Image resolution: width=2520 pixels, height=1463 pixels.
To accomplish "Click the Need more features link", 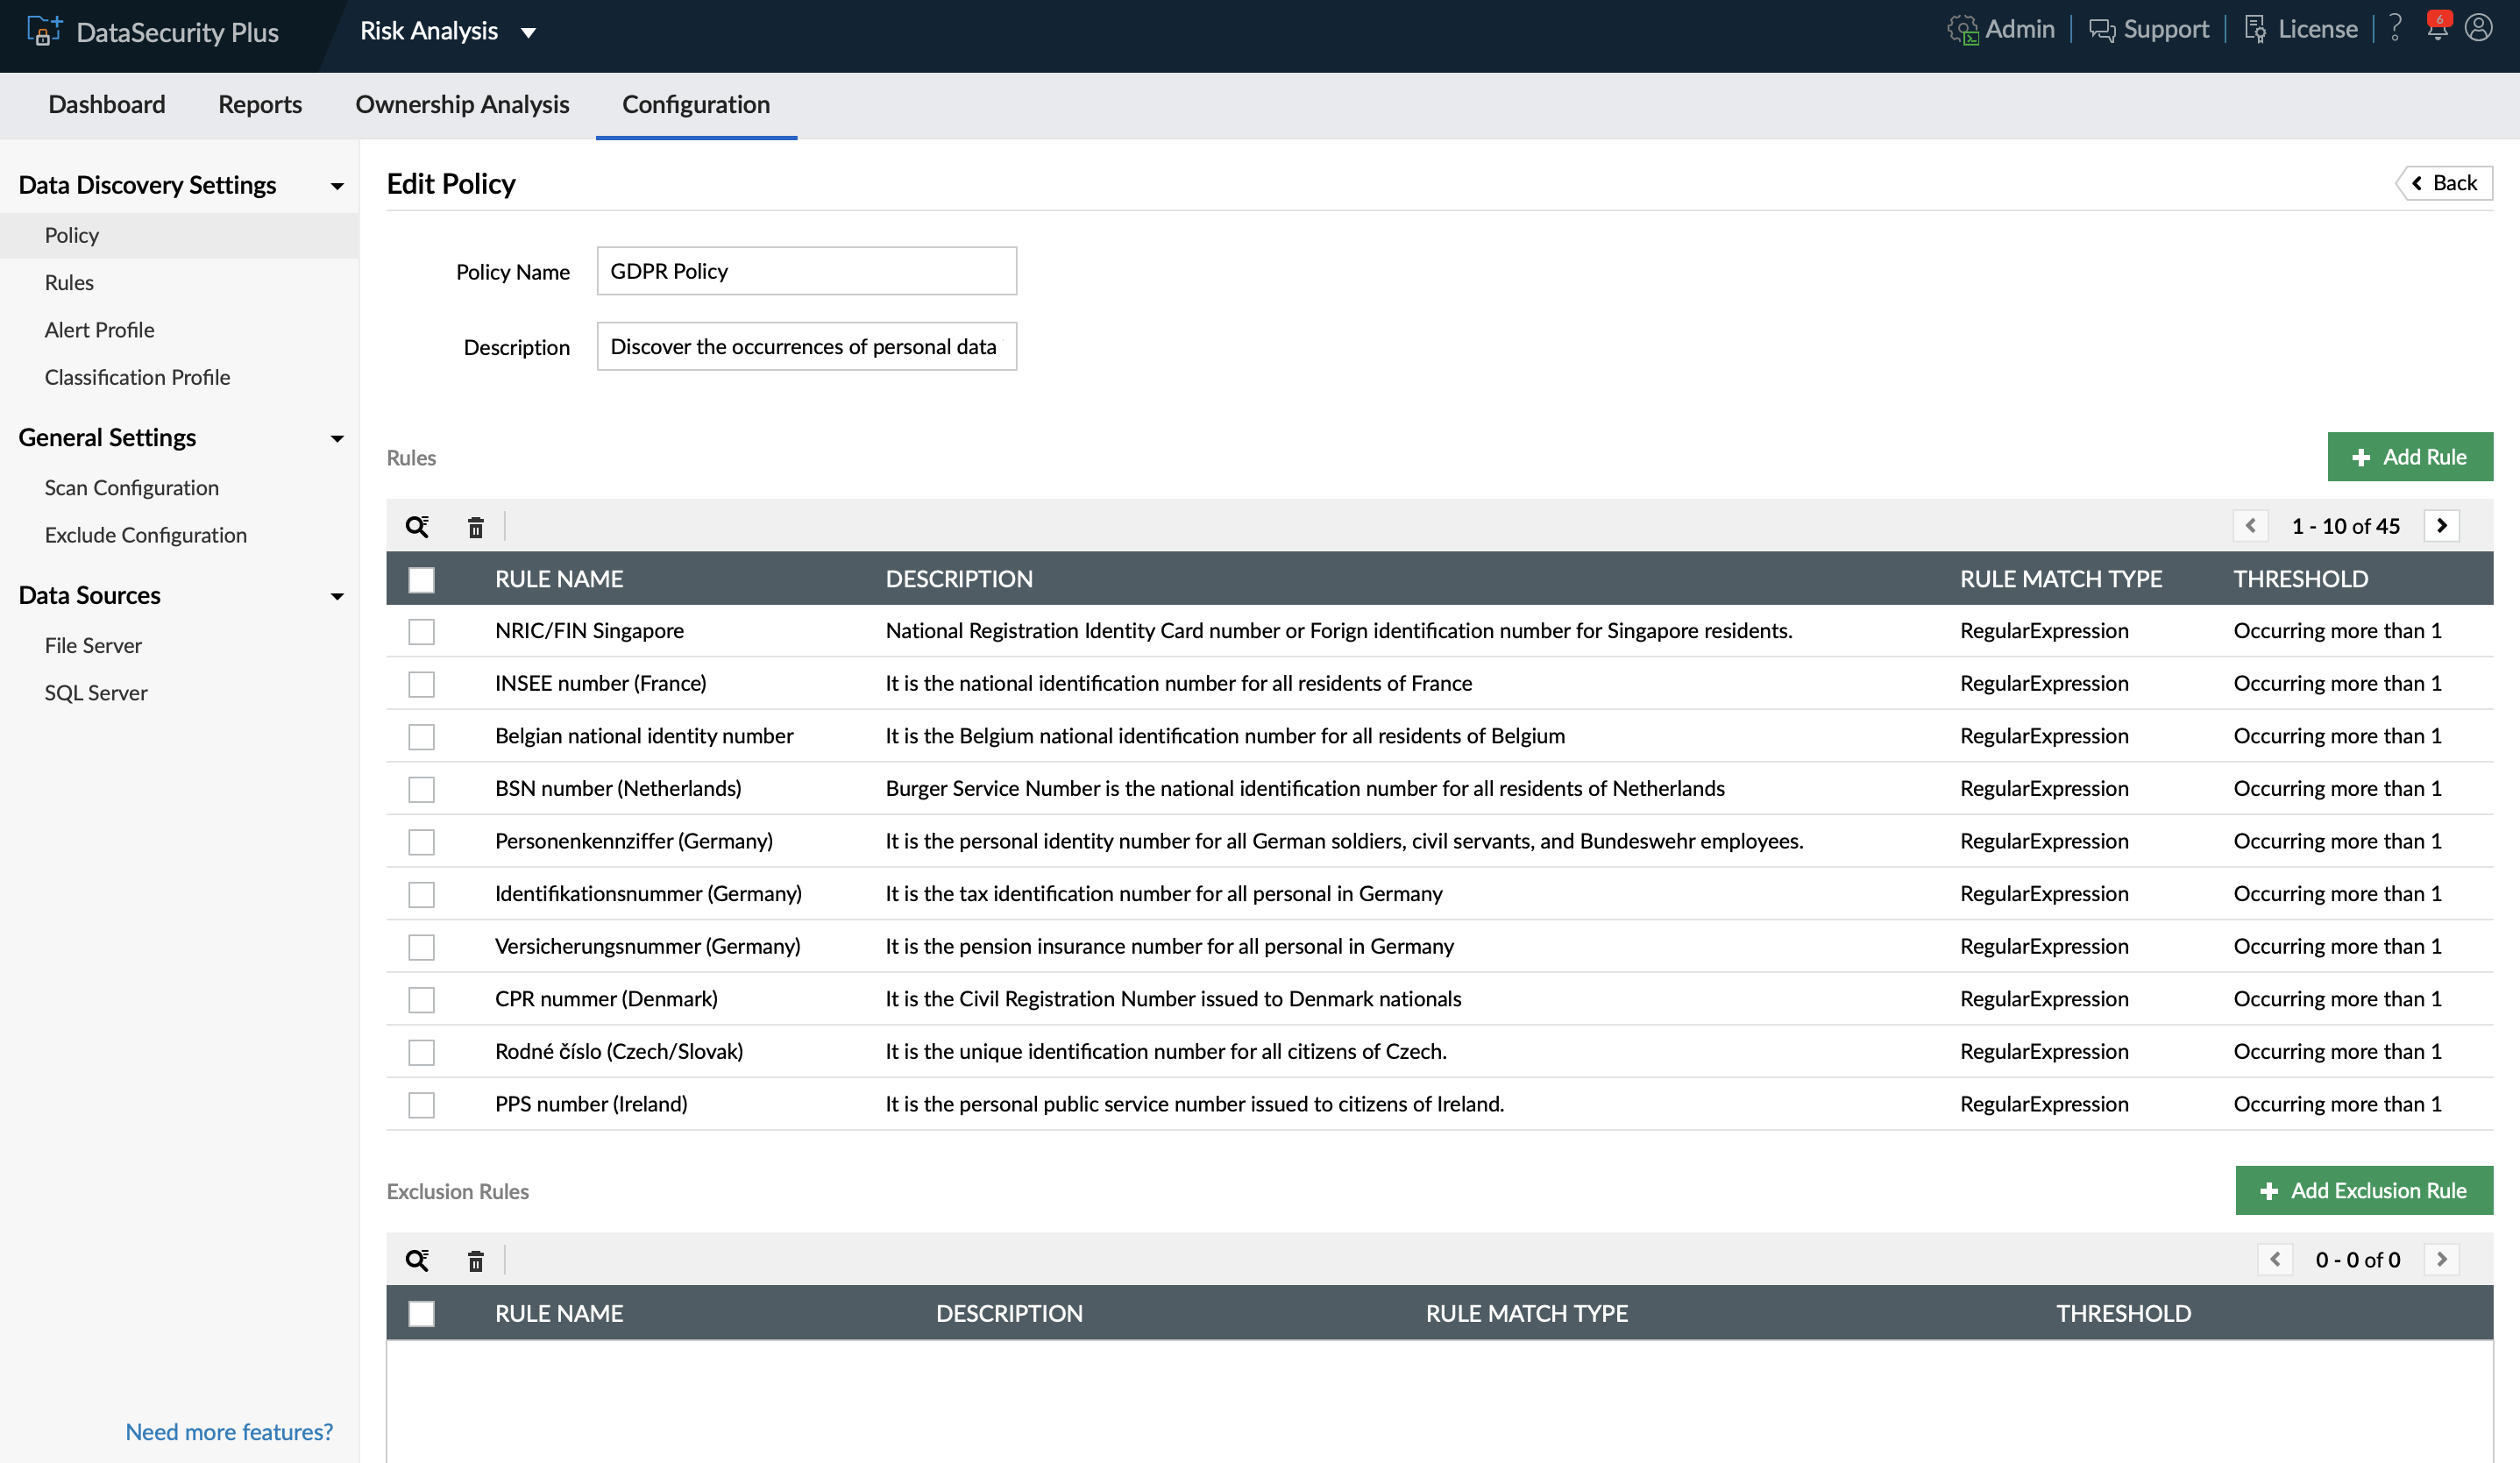I will 229,1432.
